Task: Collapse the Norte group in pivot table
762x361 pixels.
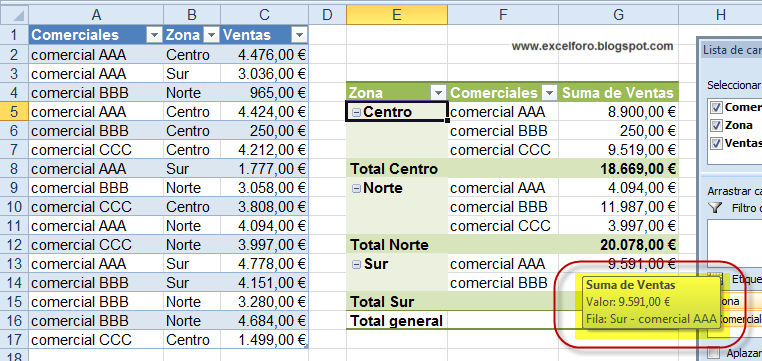Action: pyautogui.click(x=356, y=188)
